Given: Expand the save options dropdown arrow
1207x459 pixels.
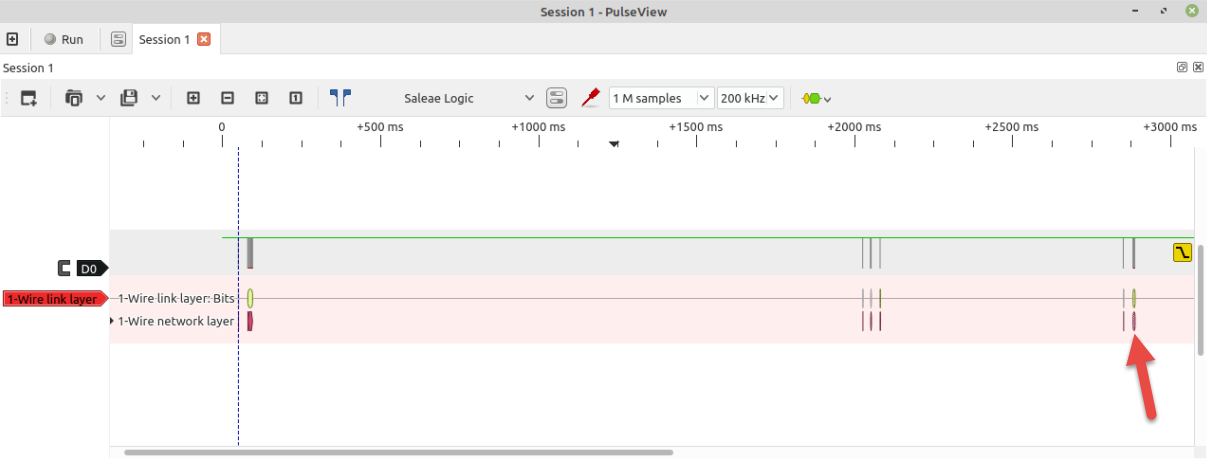Looking at the screenshot, I should (155, 98).
